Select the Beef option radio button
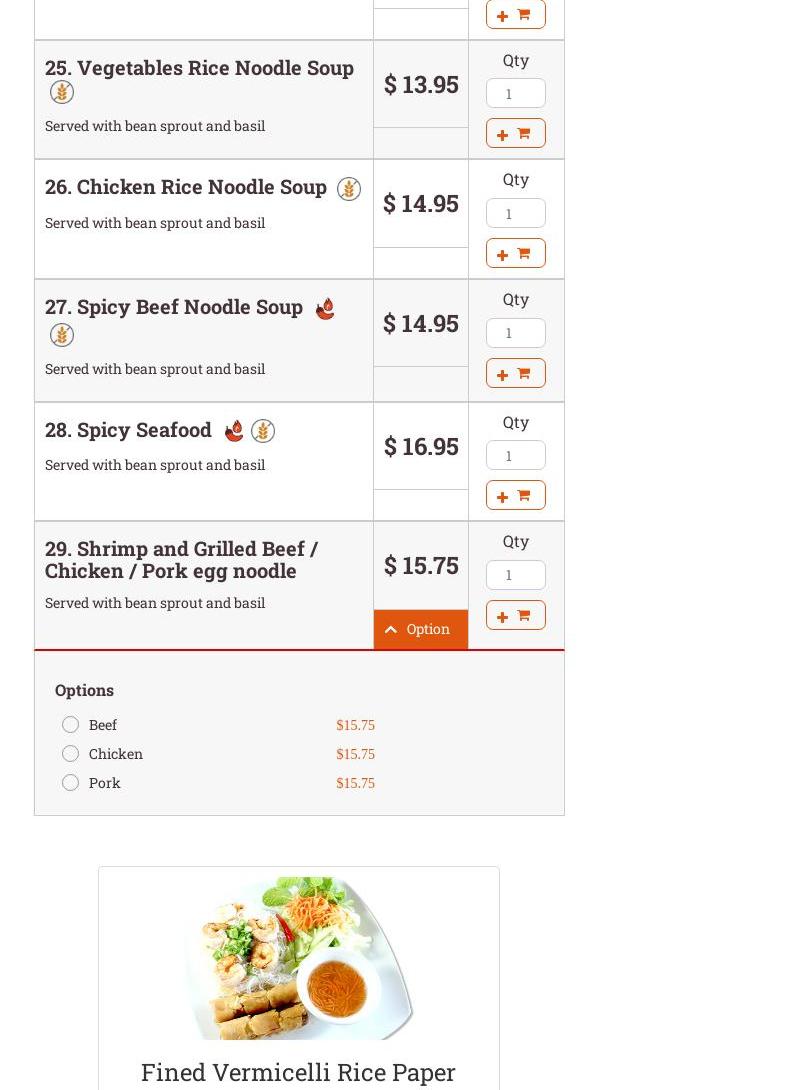The width and height of the screenshot is (785, 1090). pyautogui.click(x=70, y=724)
